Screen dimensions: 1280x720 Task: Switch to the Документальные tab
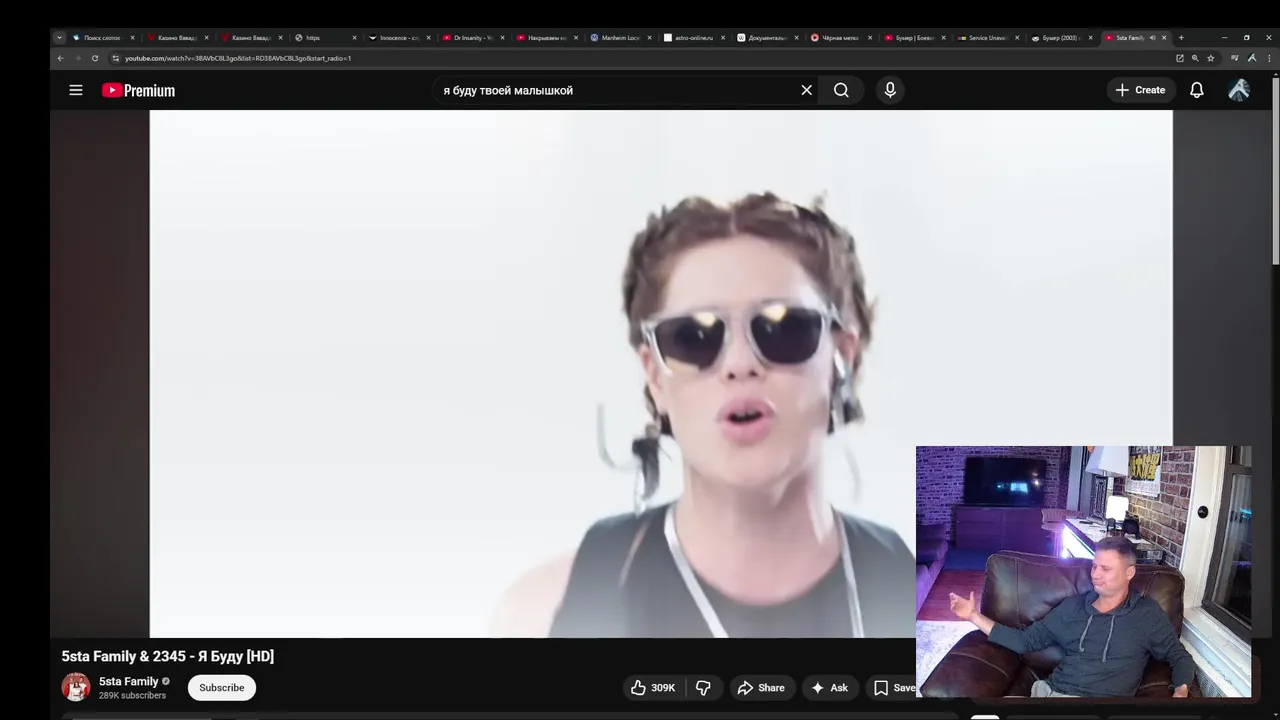[x=768, y=38]
